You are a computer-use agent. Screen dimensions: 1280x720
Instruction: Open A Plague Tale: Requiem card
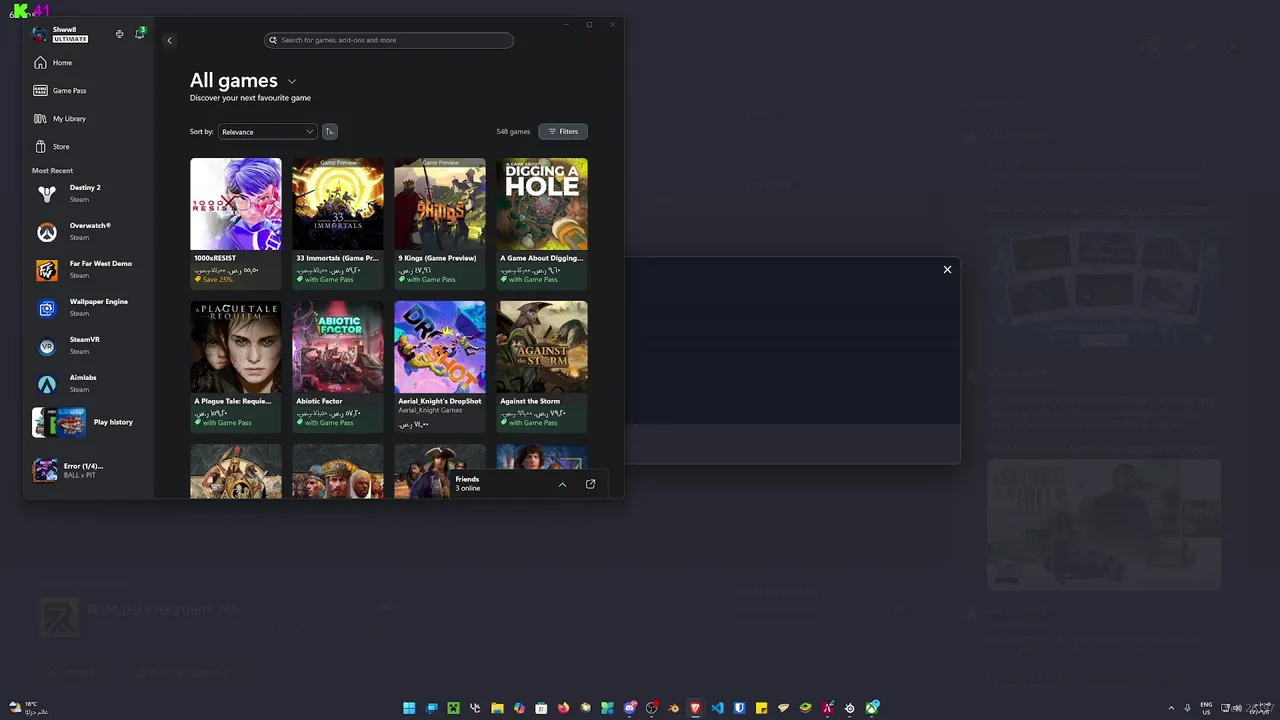(236, 366)
